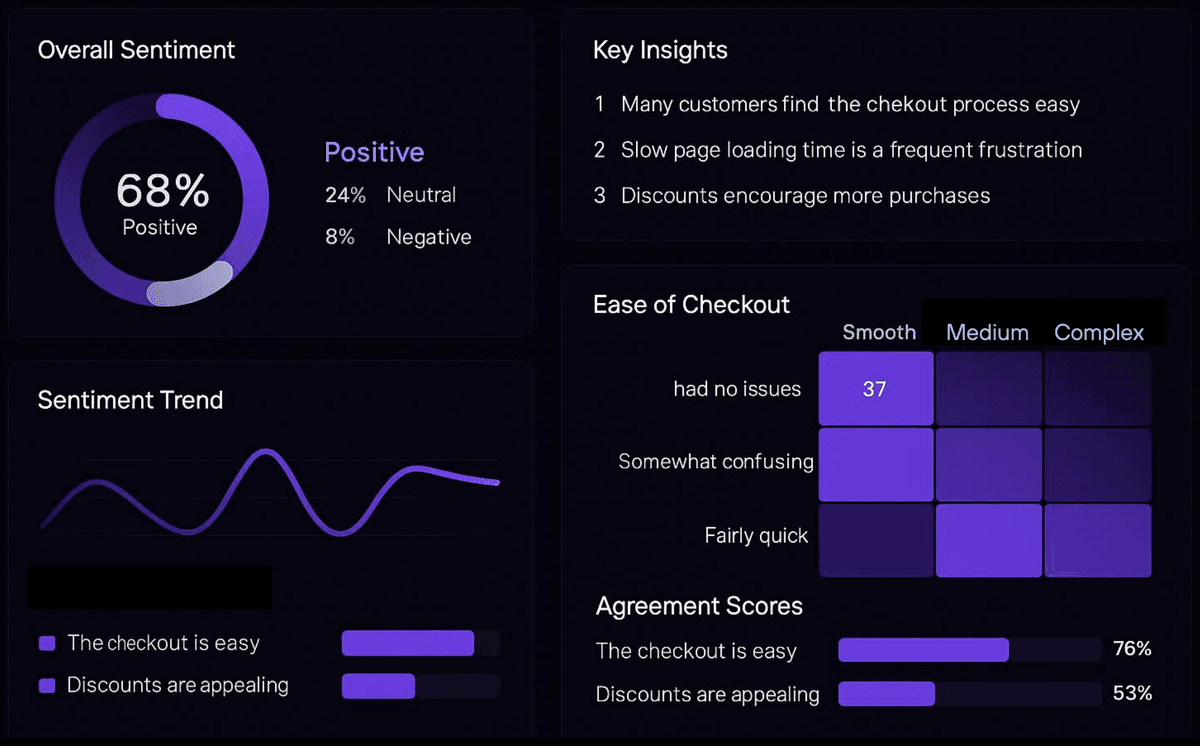Click the heatmap cell showing 37
Viewport: 1200px width, 746px height.
(875, 388)
